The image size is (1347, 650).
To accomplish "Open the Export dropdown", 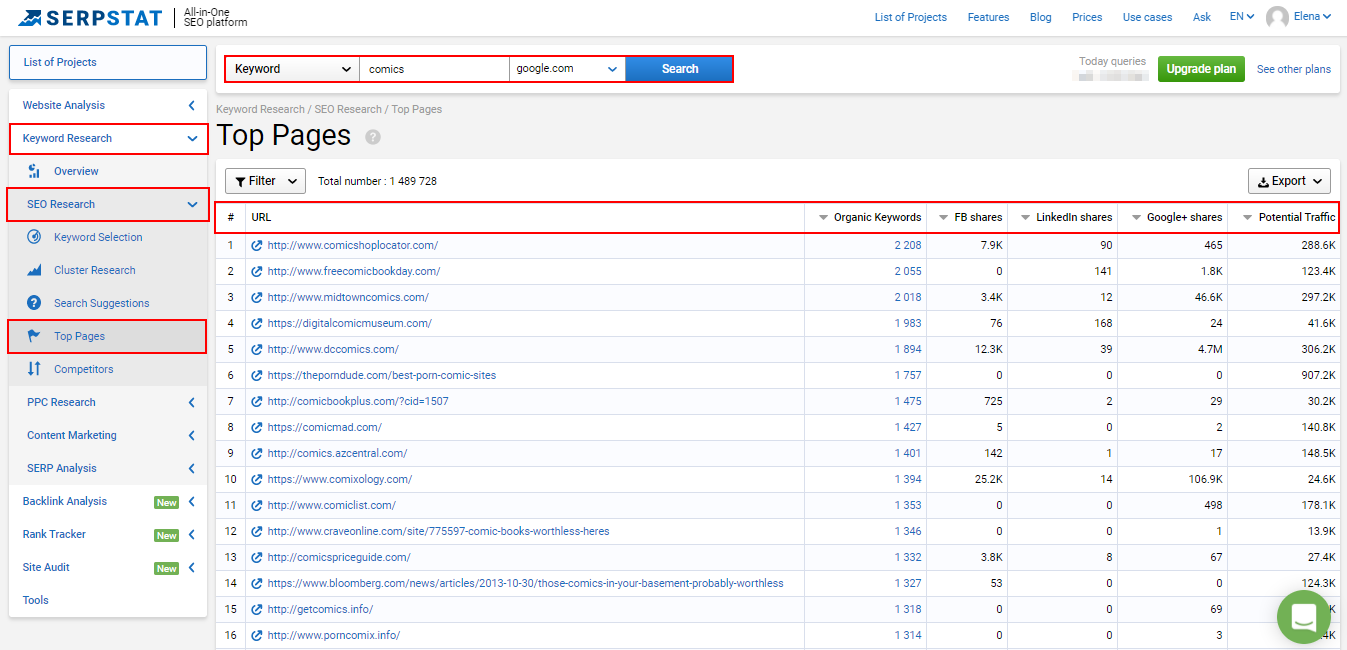I will coord(1289,181).
